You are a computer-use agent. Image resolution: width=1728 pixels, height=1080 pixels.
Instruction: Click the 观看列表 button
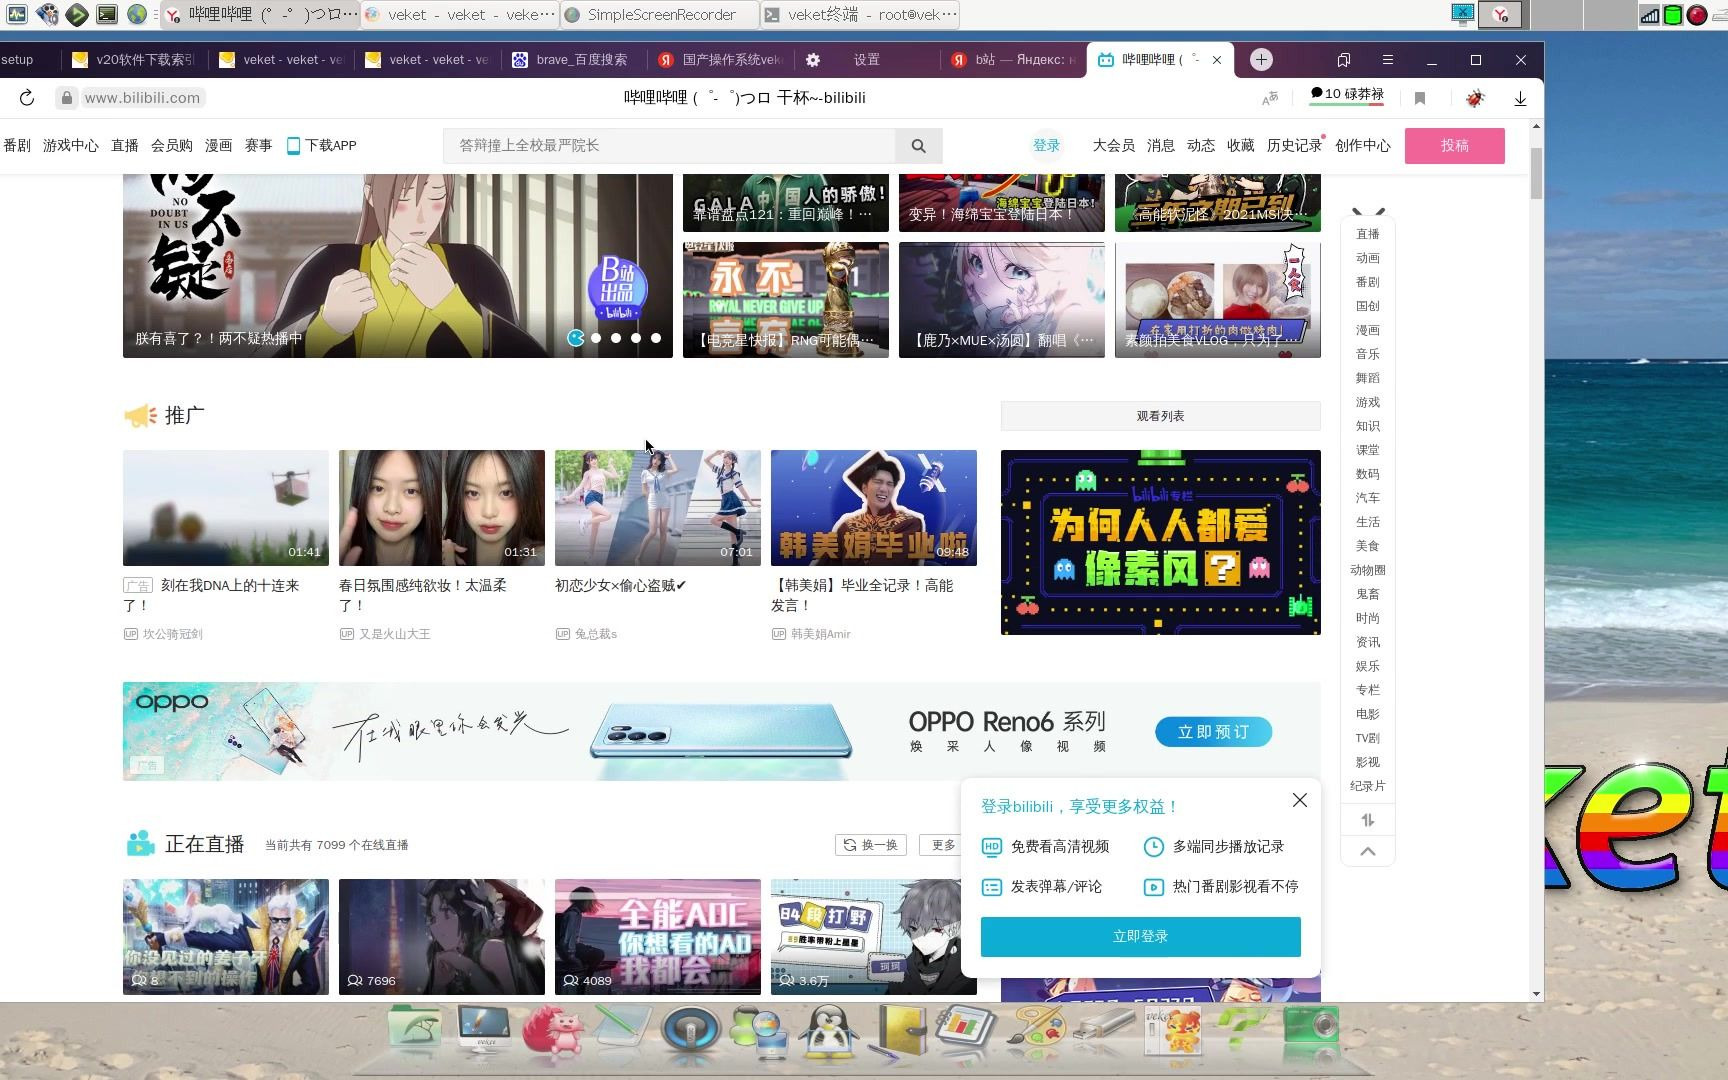(x=1160, y=416)
